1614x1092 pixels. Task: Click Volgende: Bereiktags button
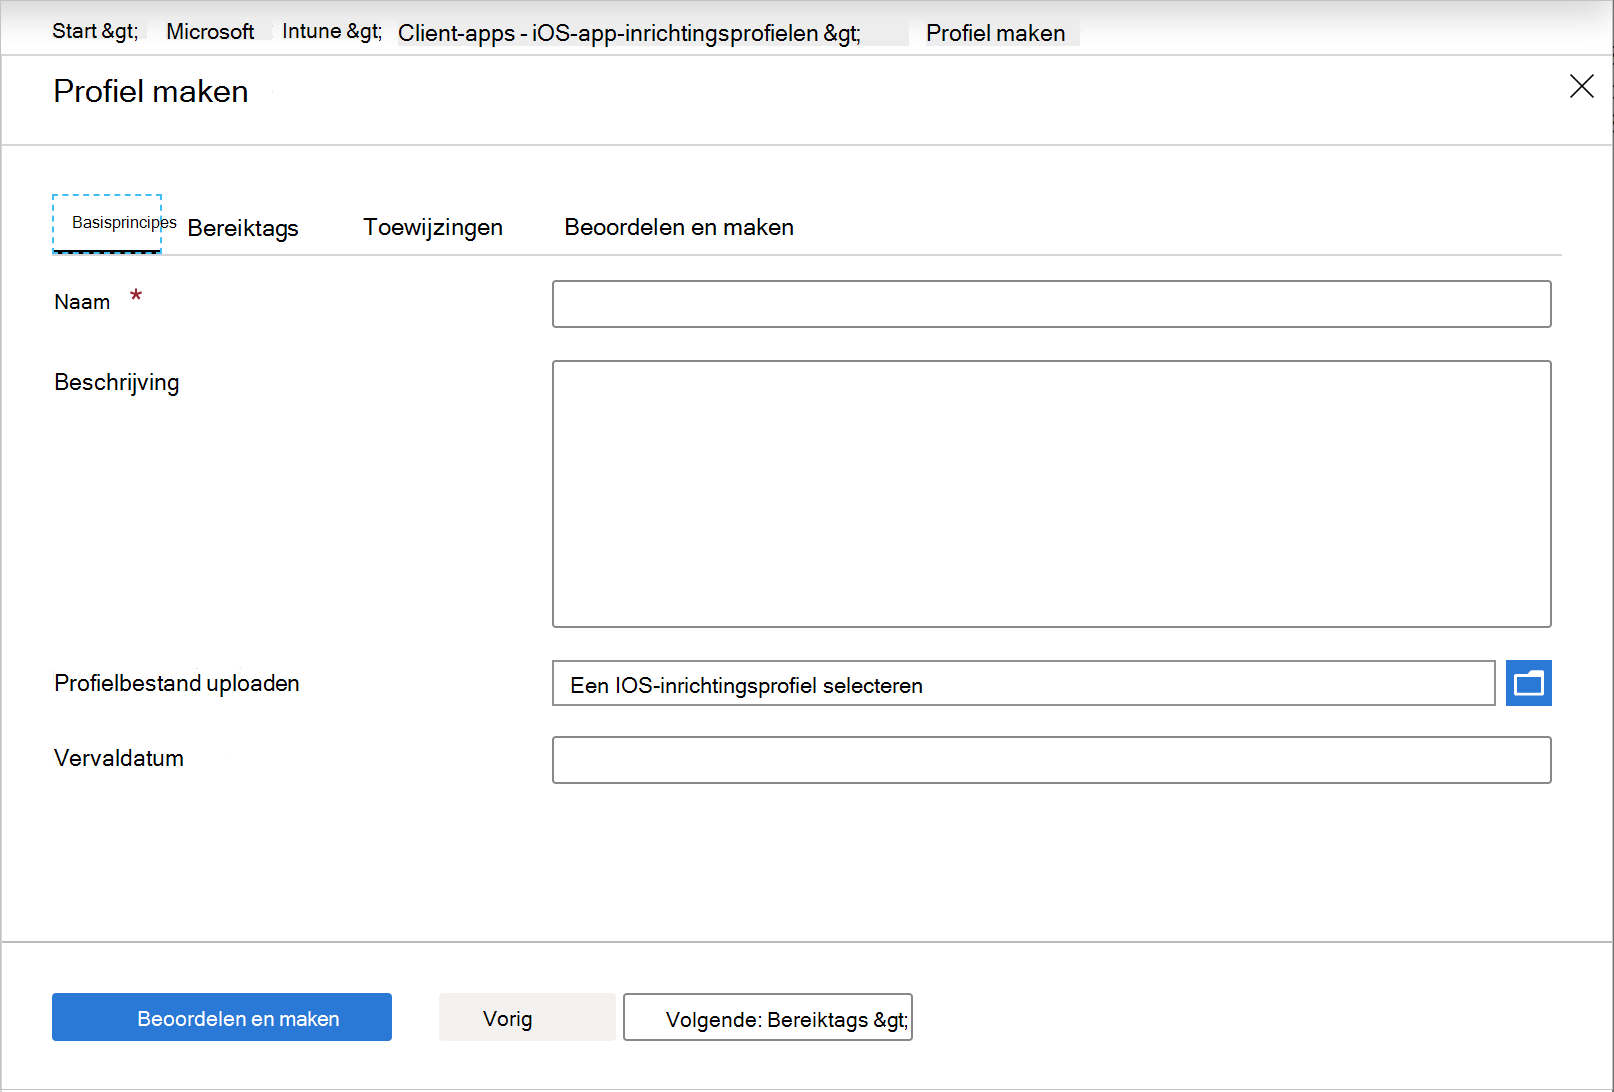coord(768,1017)
